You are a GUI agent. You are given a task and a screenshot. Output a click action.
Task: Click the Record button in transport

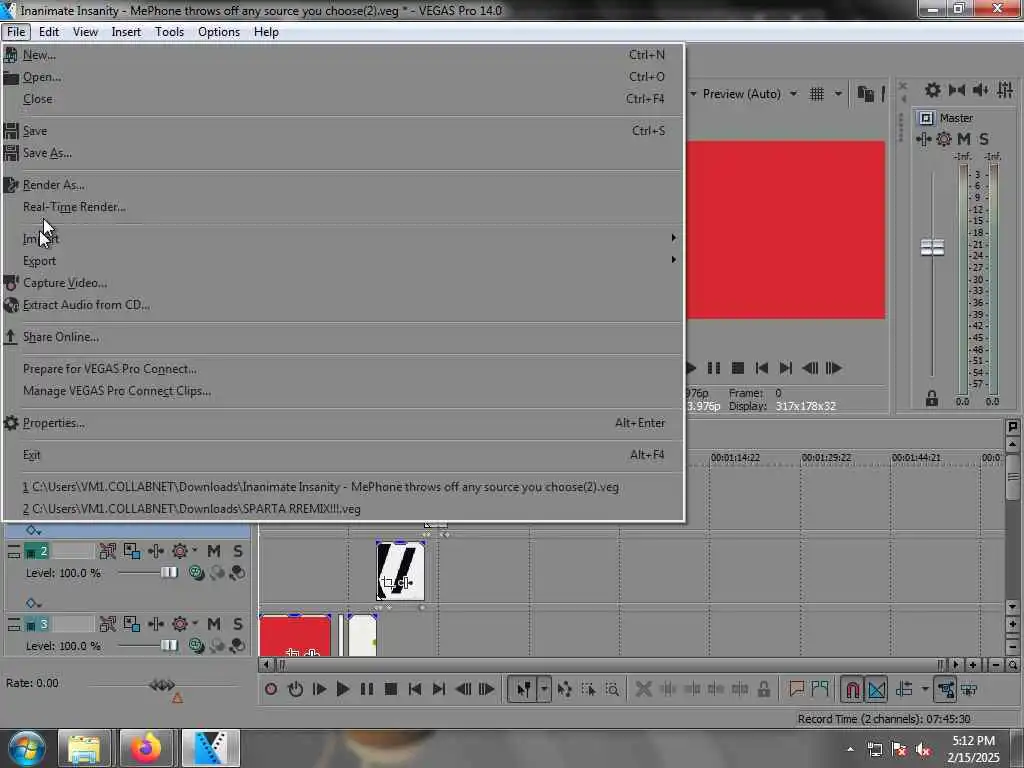(x=271, y=689)
